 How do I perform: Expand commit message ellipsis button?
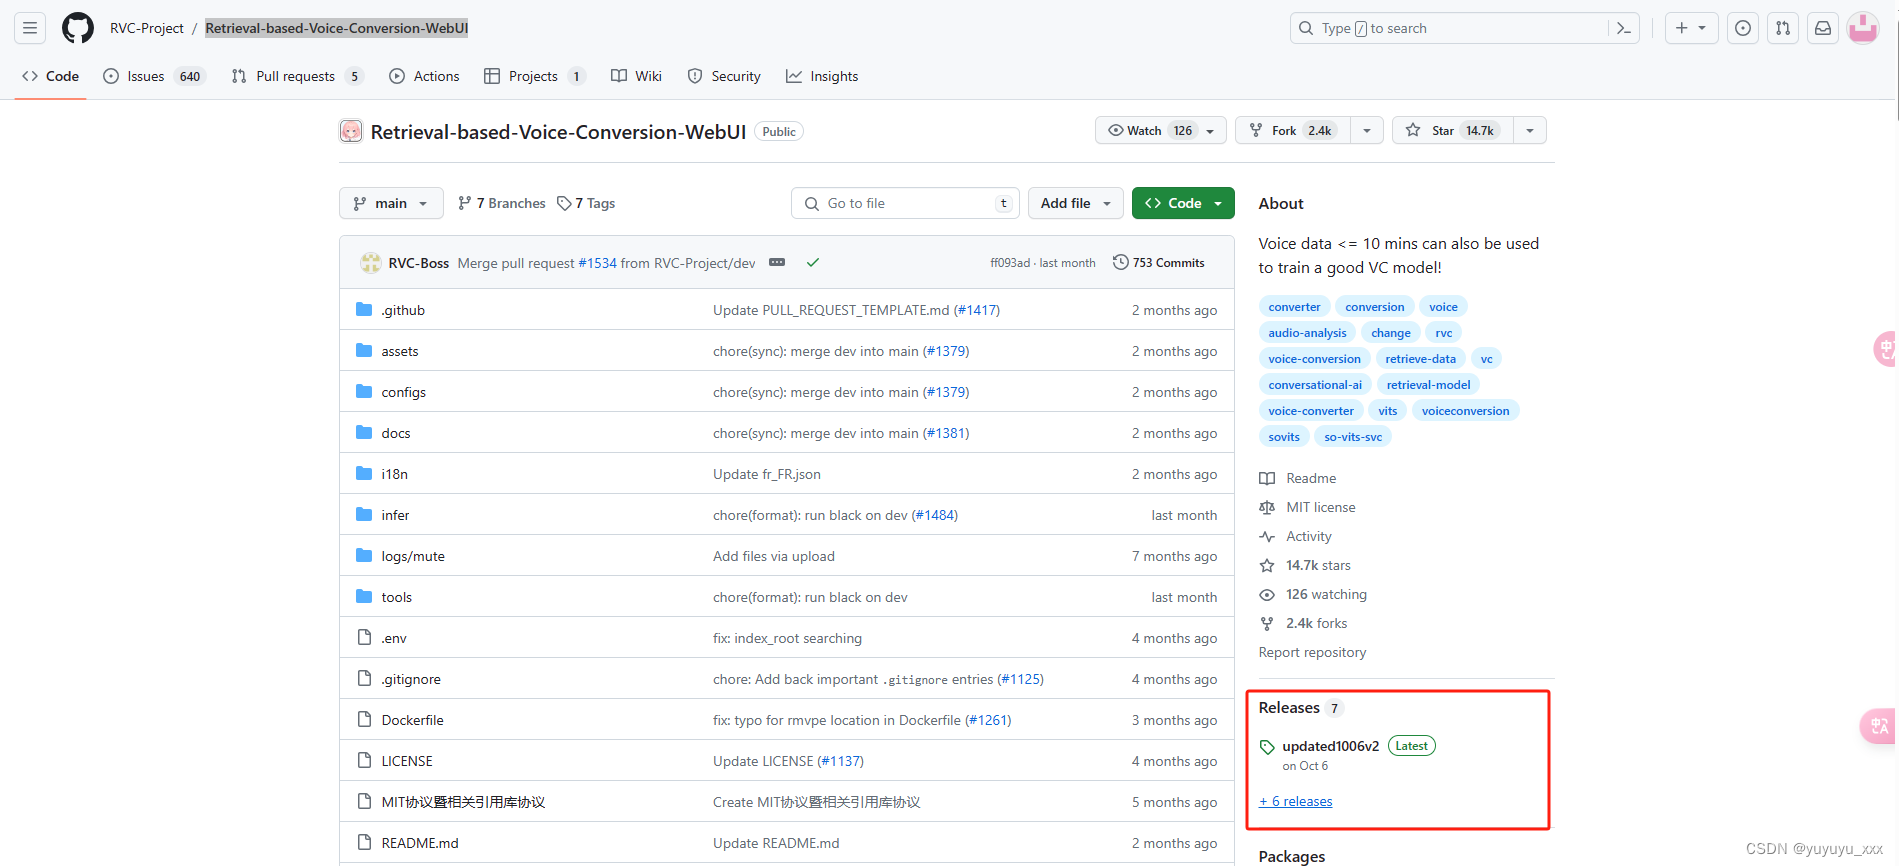click(777, 263)
